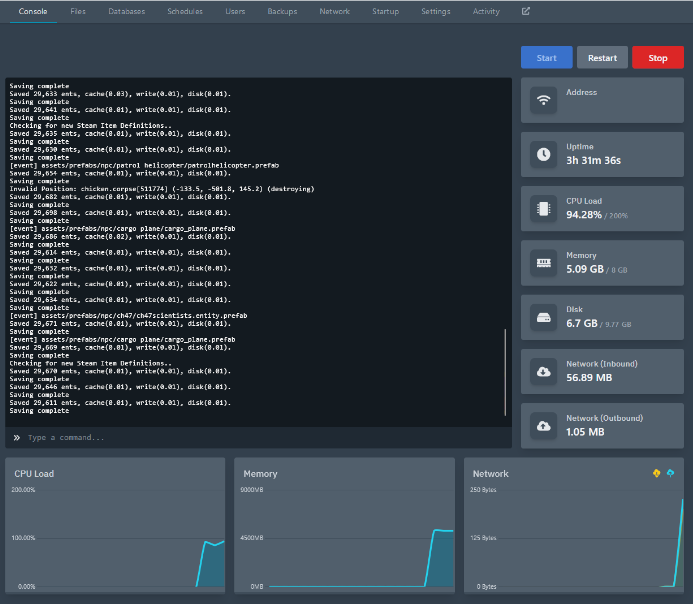Click the wifi Address icon
The width and height of the screenshot is (693, 604).
tap(544, 100)
